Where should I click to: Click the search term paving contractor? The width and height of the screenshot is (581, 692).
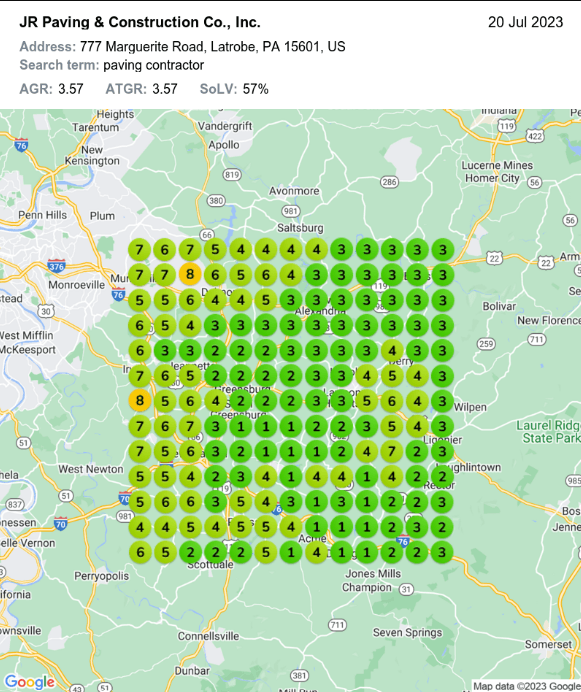tap(154, 65)
